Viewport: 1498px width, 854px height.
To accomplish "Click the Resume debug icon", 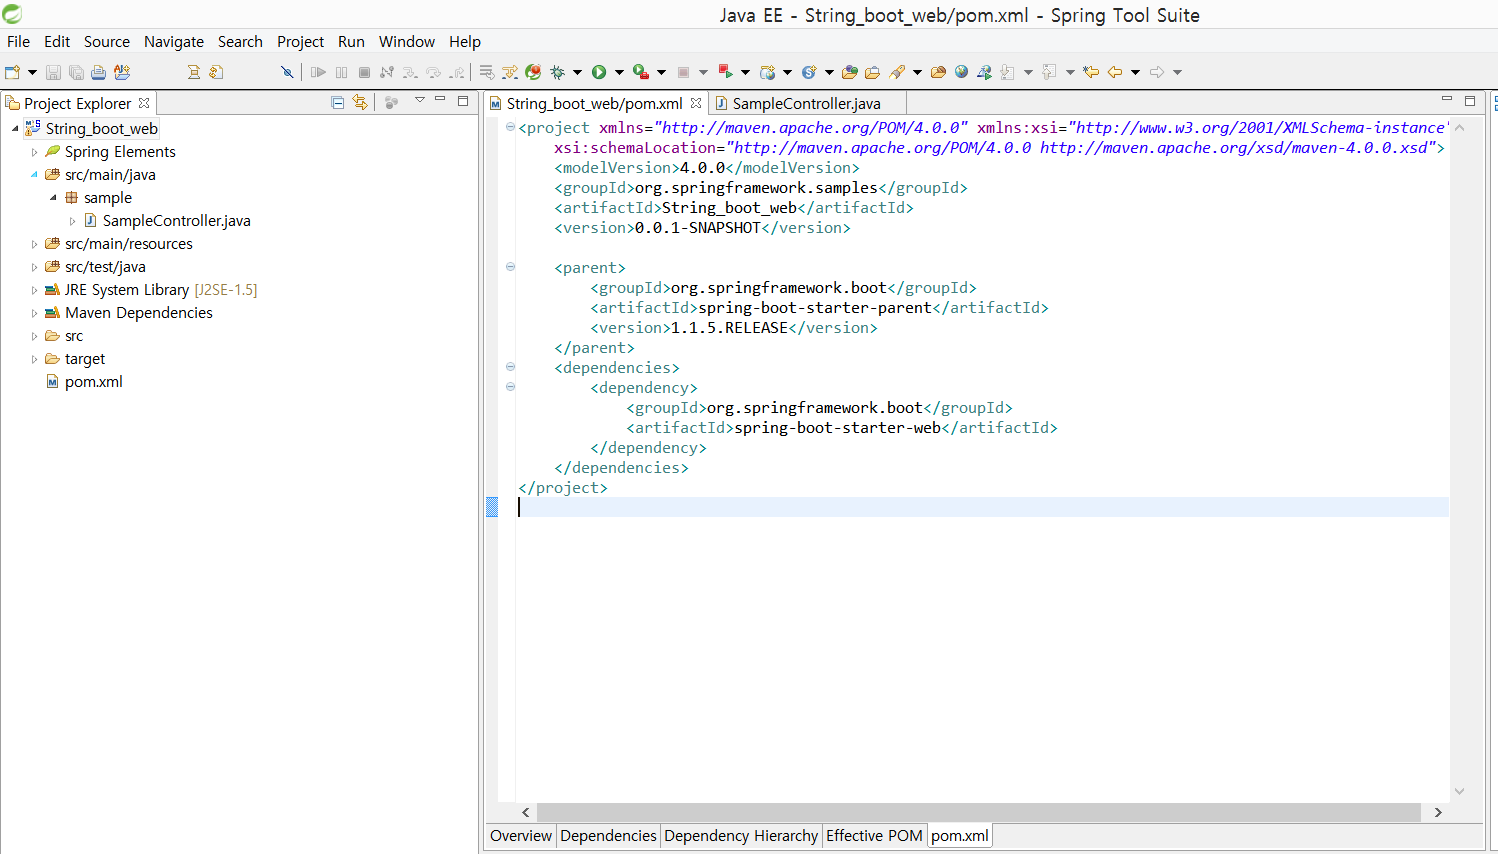I will coord(318,72).
